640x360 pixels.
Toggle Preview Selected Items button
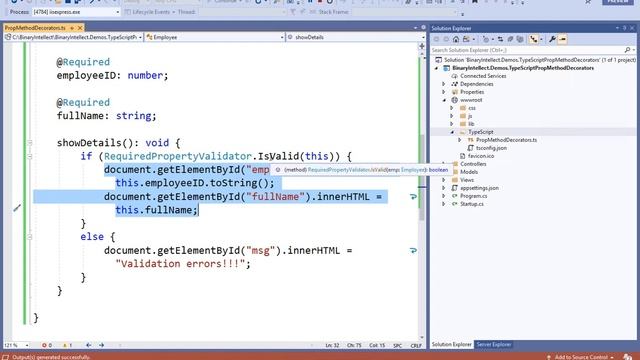pyautogui.click(x=562, y=39)
